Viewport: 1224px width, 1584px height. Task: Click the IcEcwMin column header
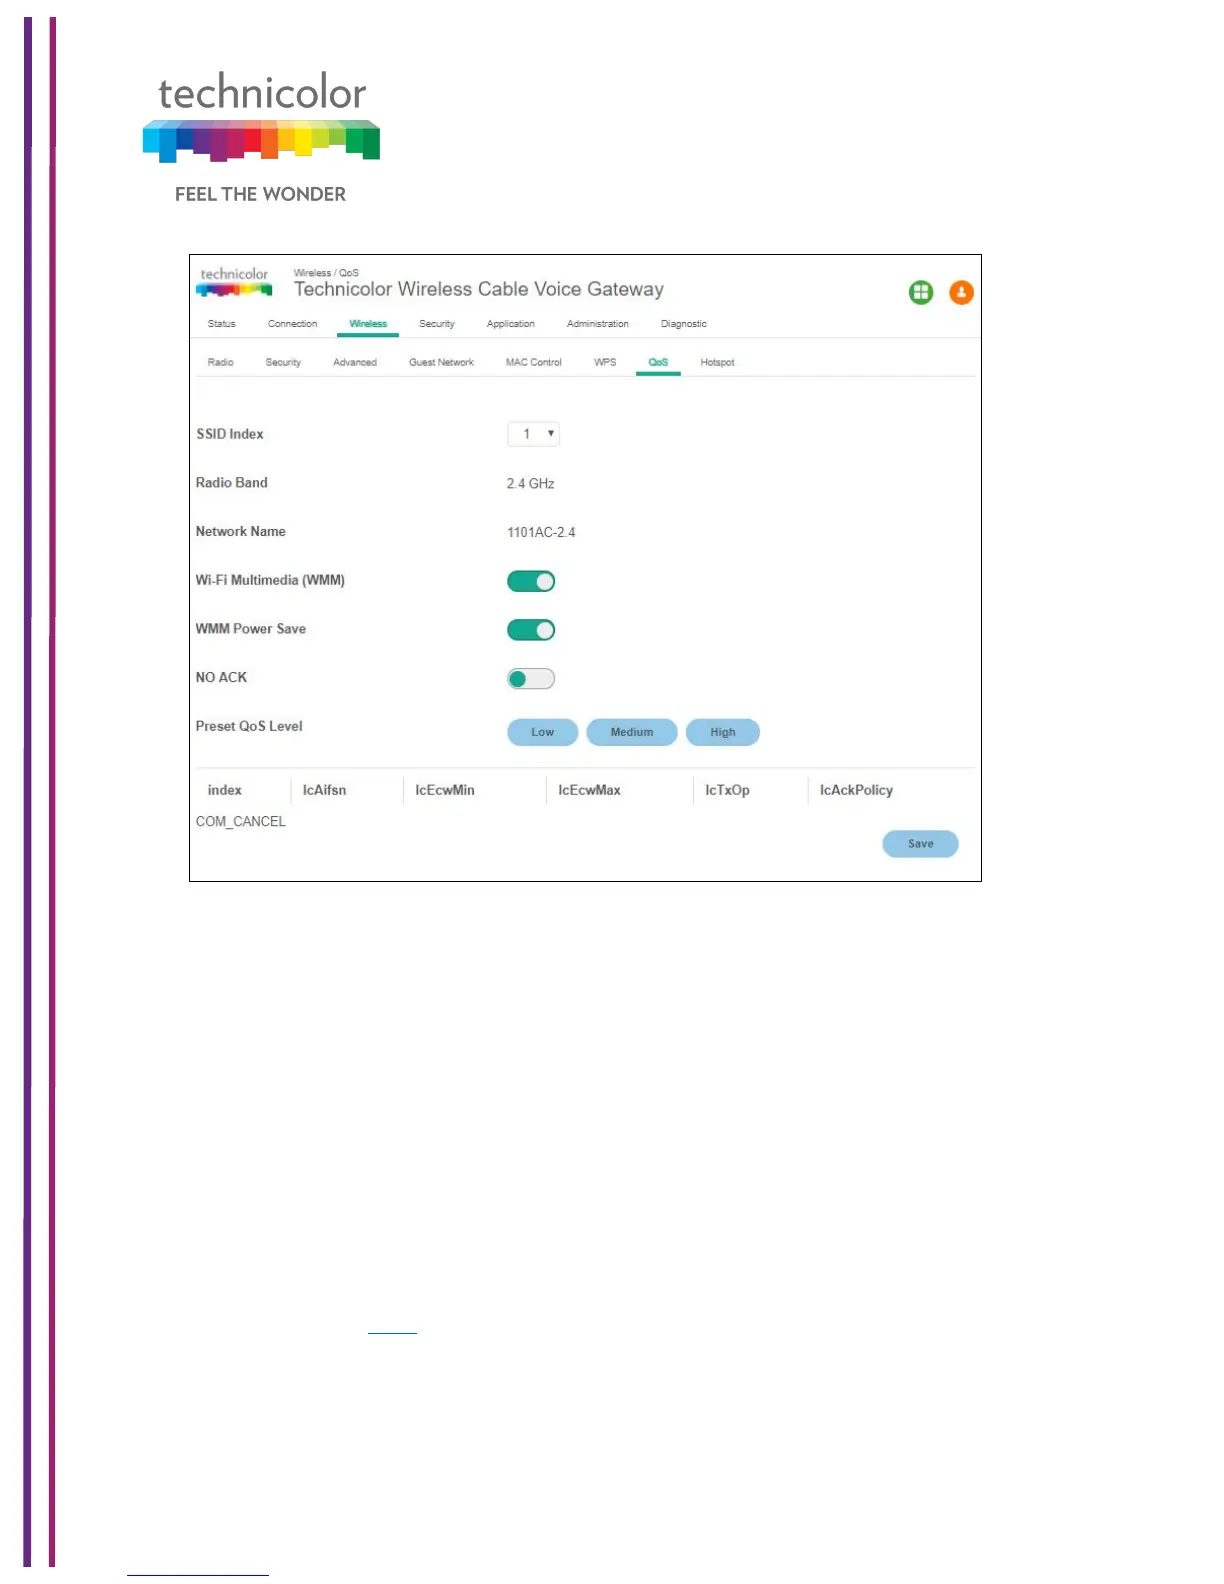pyautogui.click(x=445, y=790)
